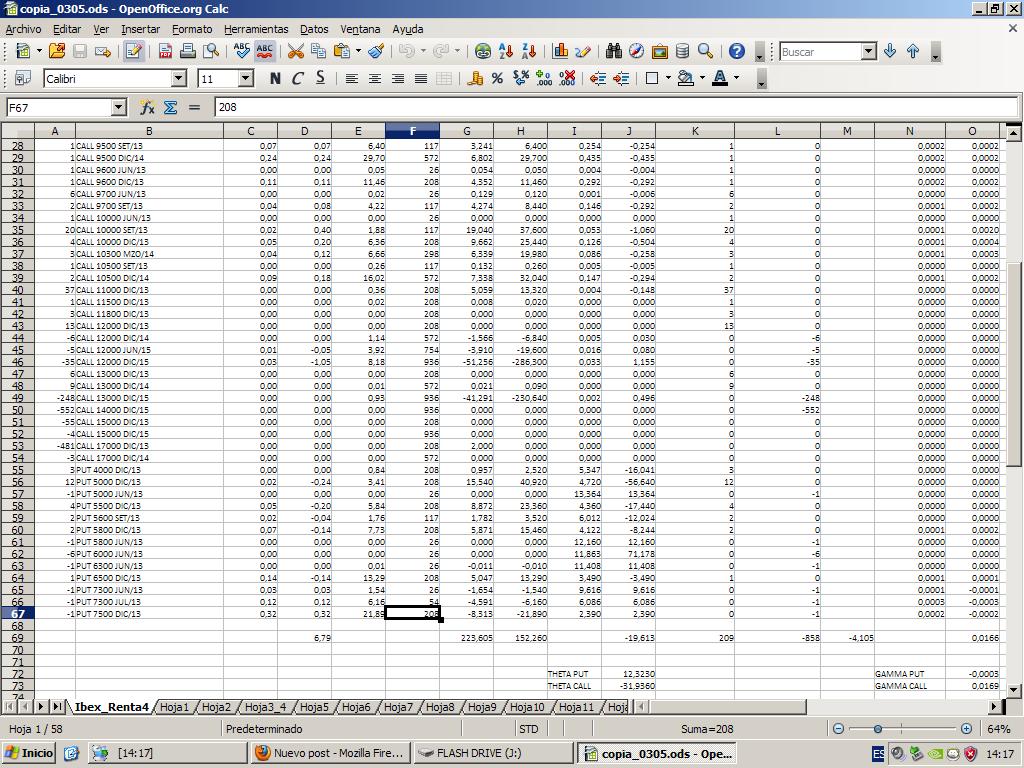Viewport: 1024px width, 768px height.
Task: Click the Cut scissors icon
Action: [295, 51]
